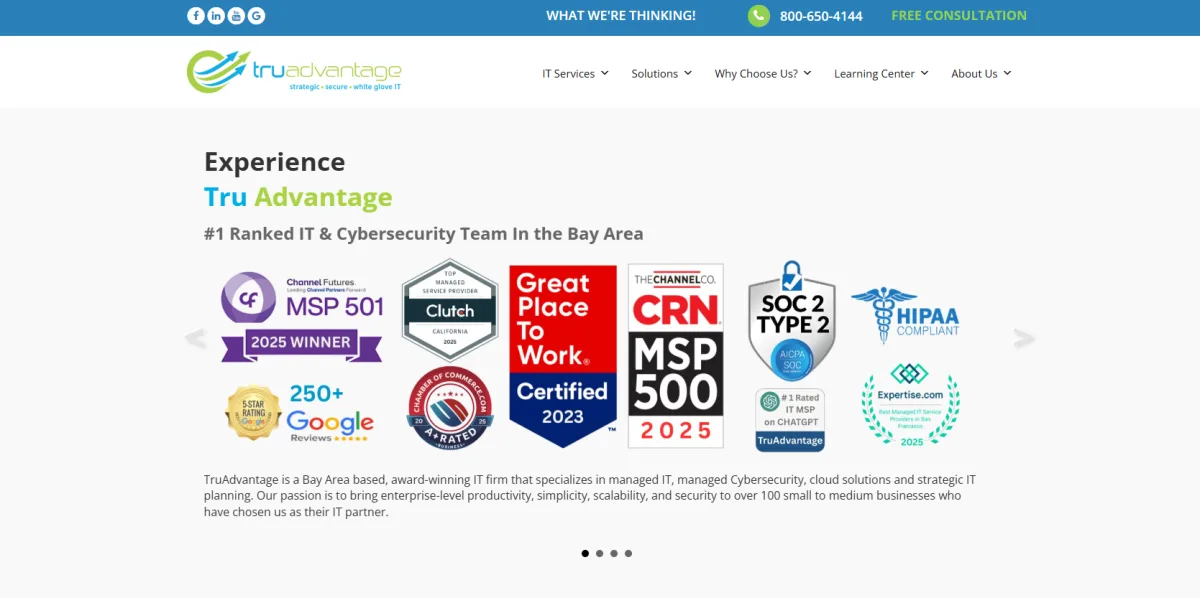Expand the About Us menu
Viewport: 1200px width, 598px height.
[981, 73]
